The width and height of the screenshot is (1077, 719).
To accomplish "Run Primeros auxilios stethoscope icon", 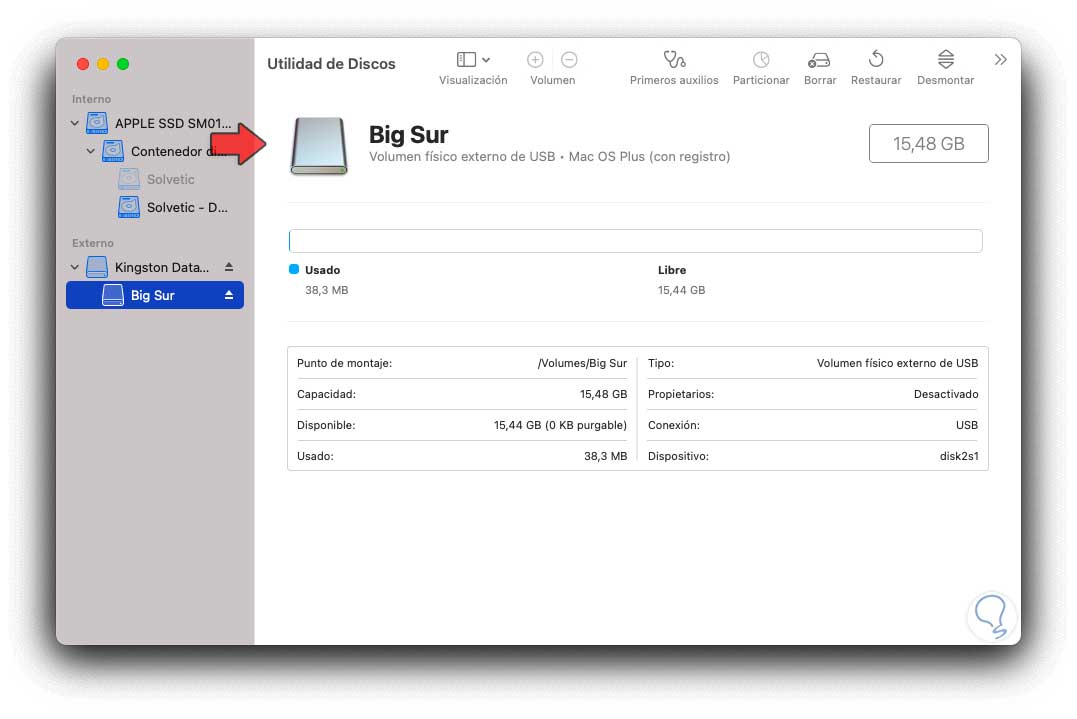I will 674,60.
